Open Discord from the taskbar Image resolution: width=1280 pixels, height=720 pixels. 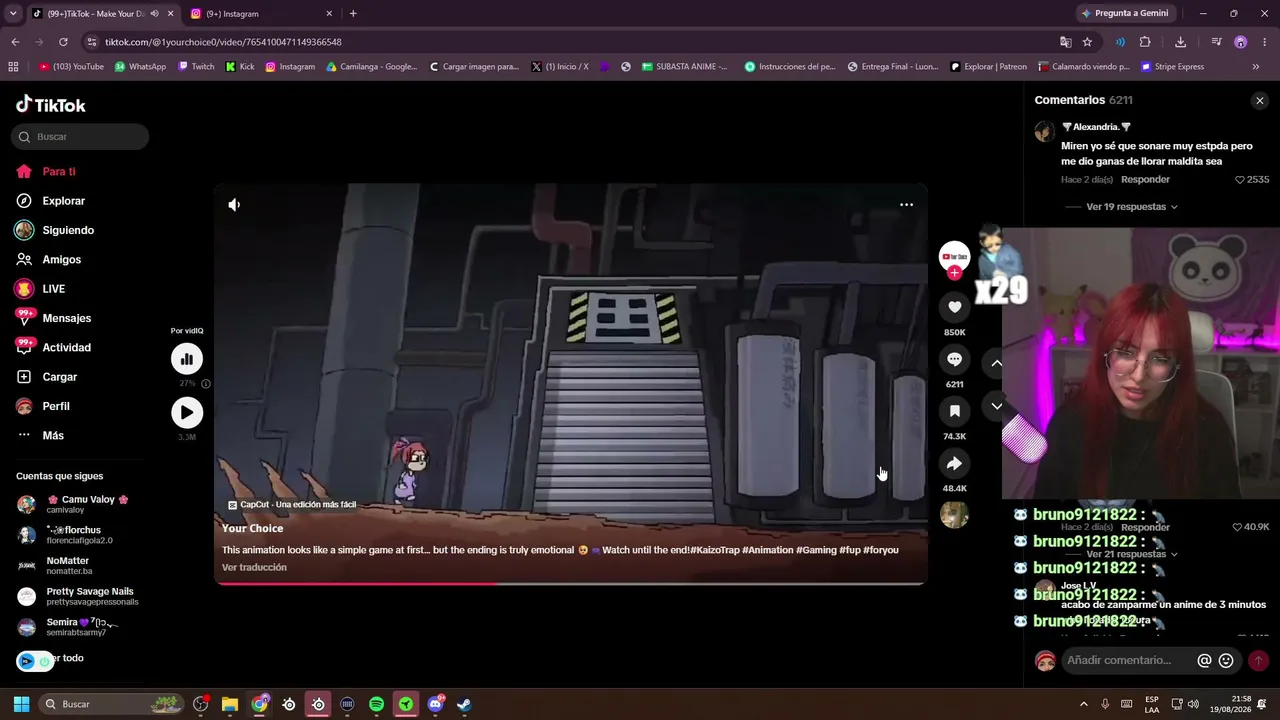tap(435, 704)
